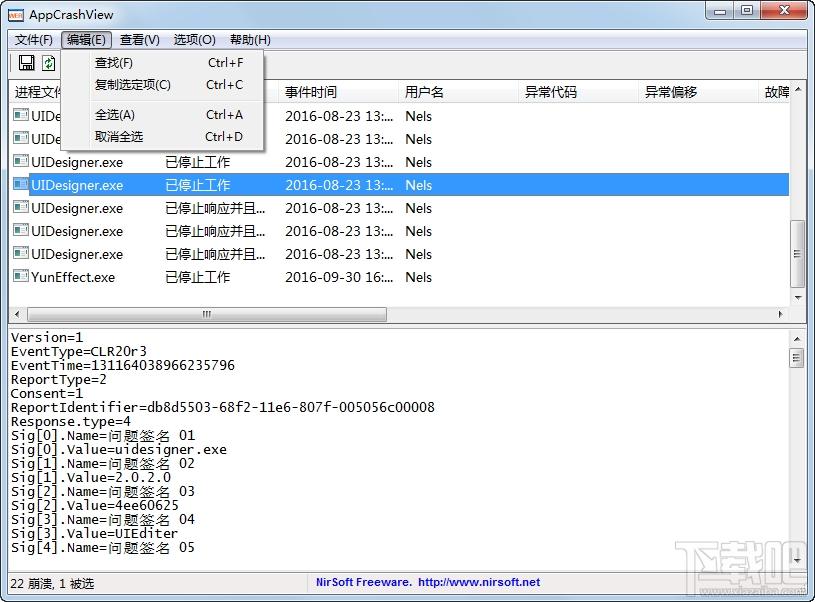Image resolution: width=815 pixels, height=602 pixels.
Task: Click details pane scroll-up arrow
Action: point(797,339)
